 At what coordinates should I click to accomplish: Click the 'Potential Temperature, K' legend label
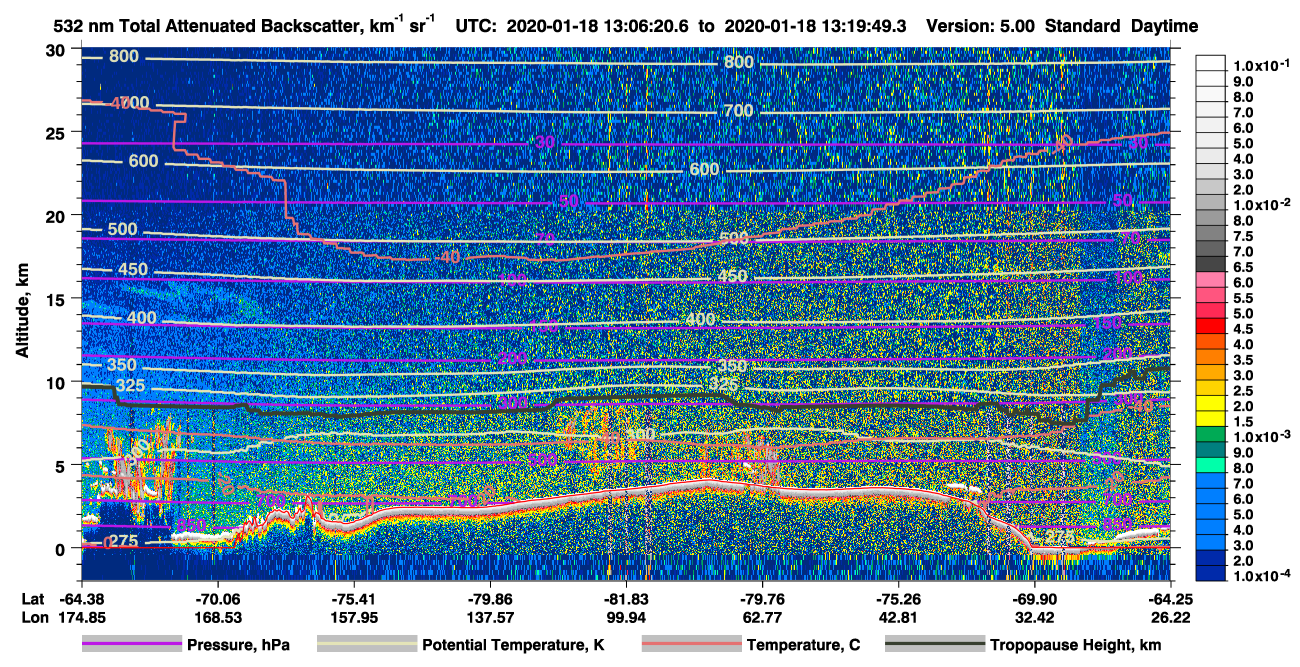[513, 646]
